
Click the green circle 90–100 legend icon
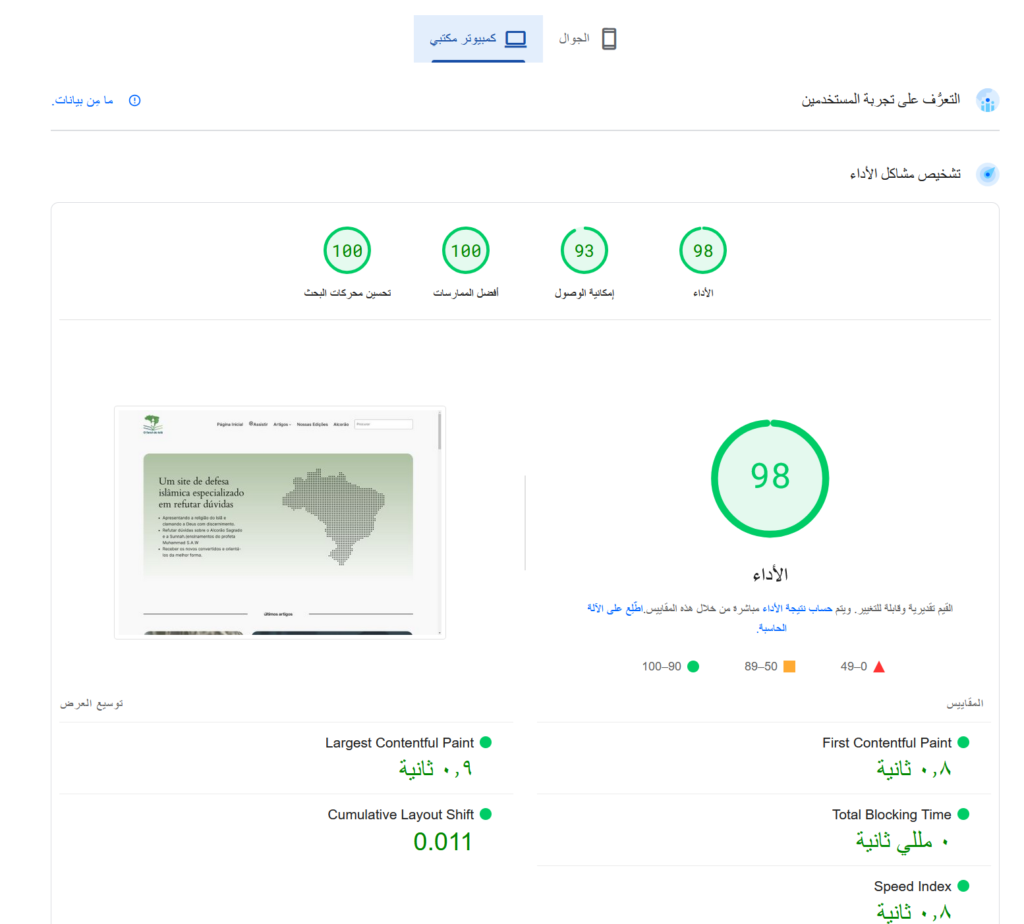click(x=694, y=667)
